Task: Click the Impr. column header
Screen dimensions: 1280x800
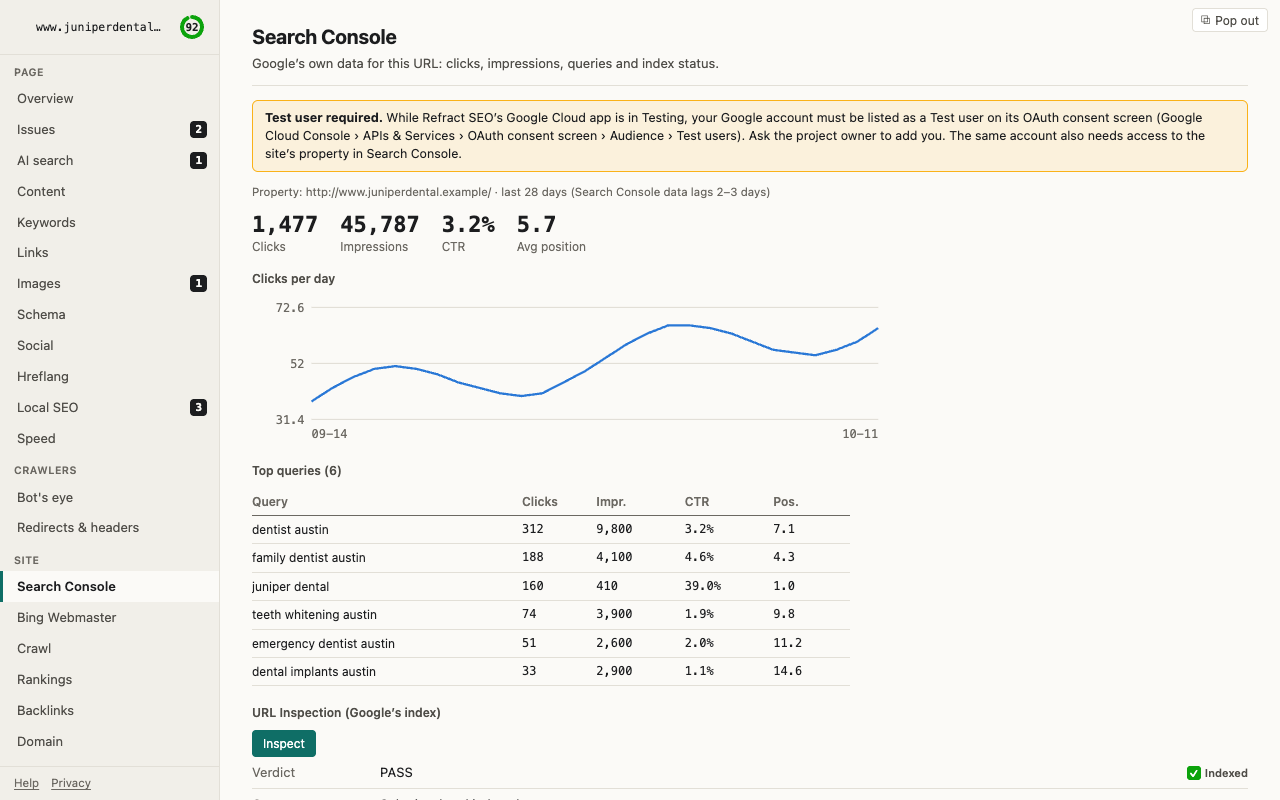Action: click(x=611, y=501)
